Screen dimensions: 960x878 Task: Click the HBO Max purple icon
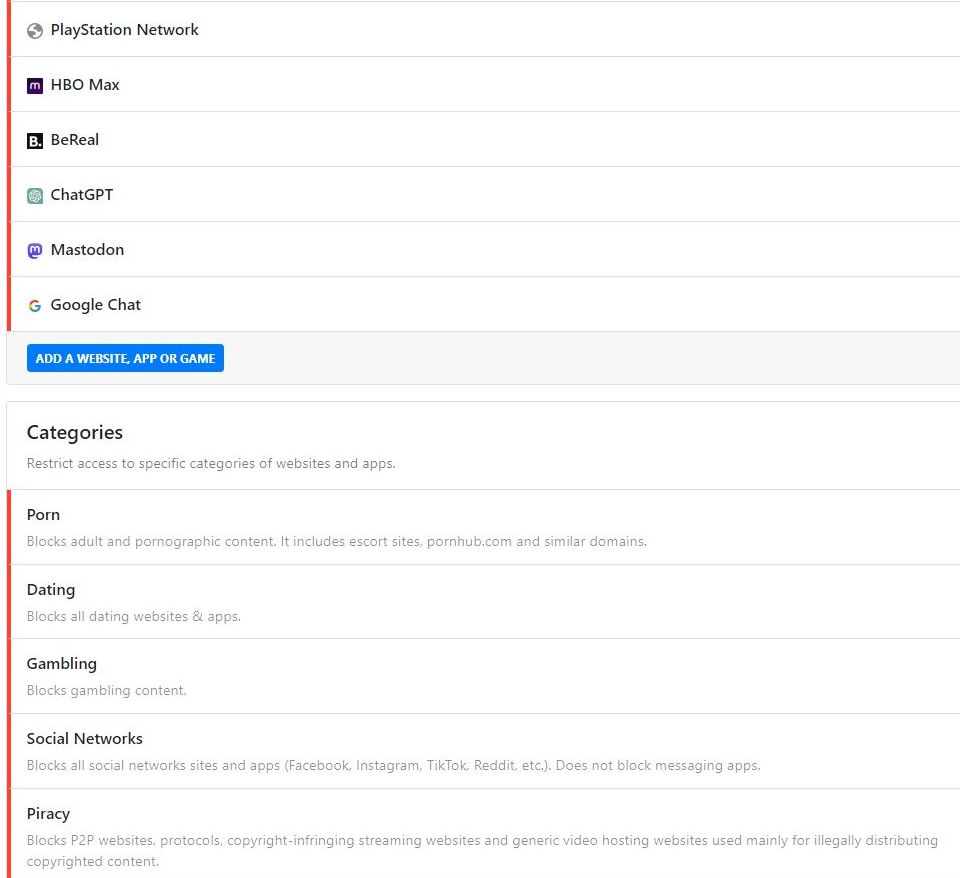pyautogui.click(x=35, y=86)
